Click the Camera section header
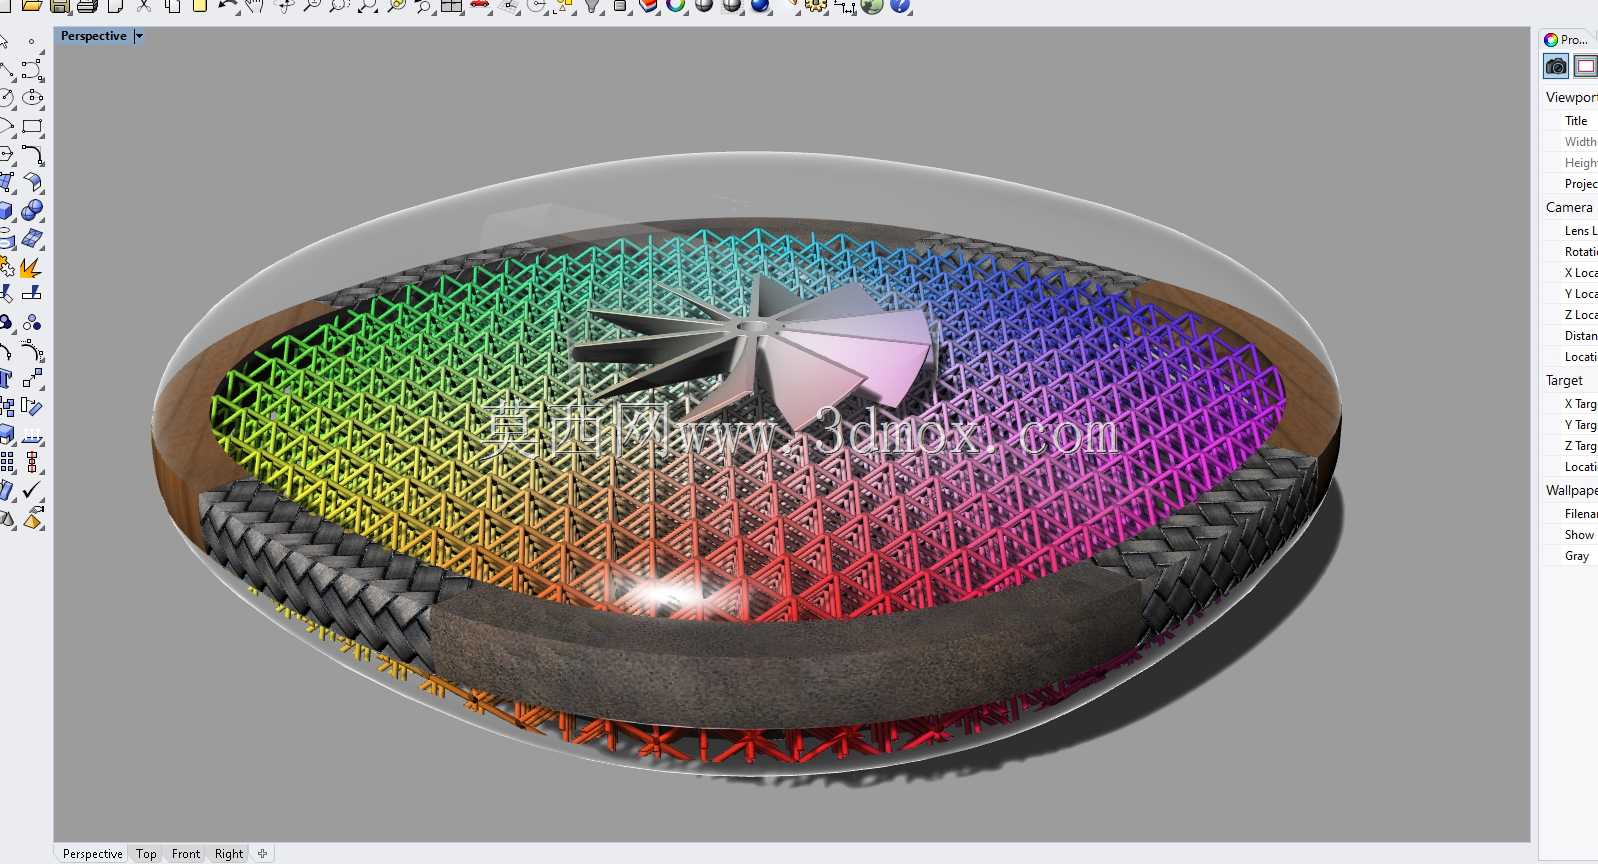Screen dimensions: 1598x864 (1569, 207)
